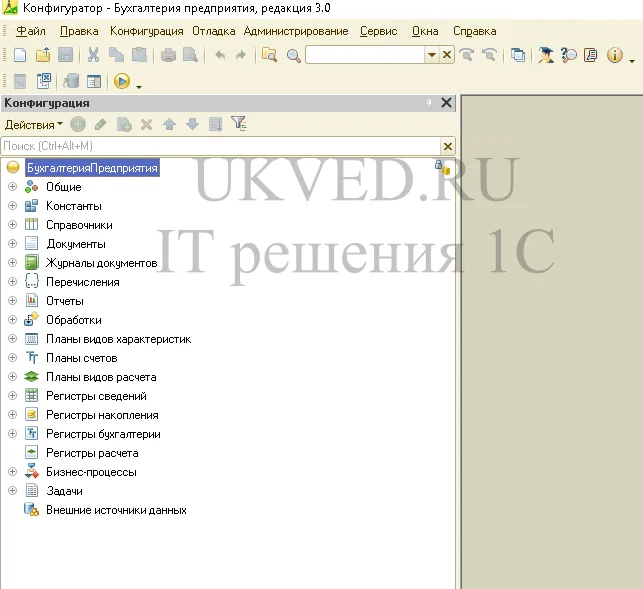Click the toolbar search text field

click(365, 55)
